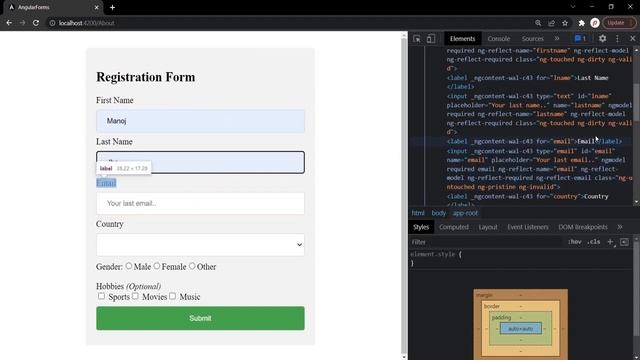Add a new style rule with plus icon
This screenshot has width=640, height=360.
610,242
